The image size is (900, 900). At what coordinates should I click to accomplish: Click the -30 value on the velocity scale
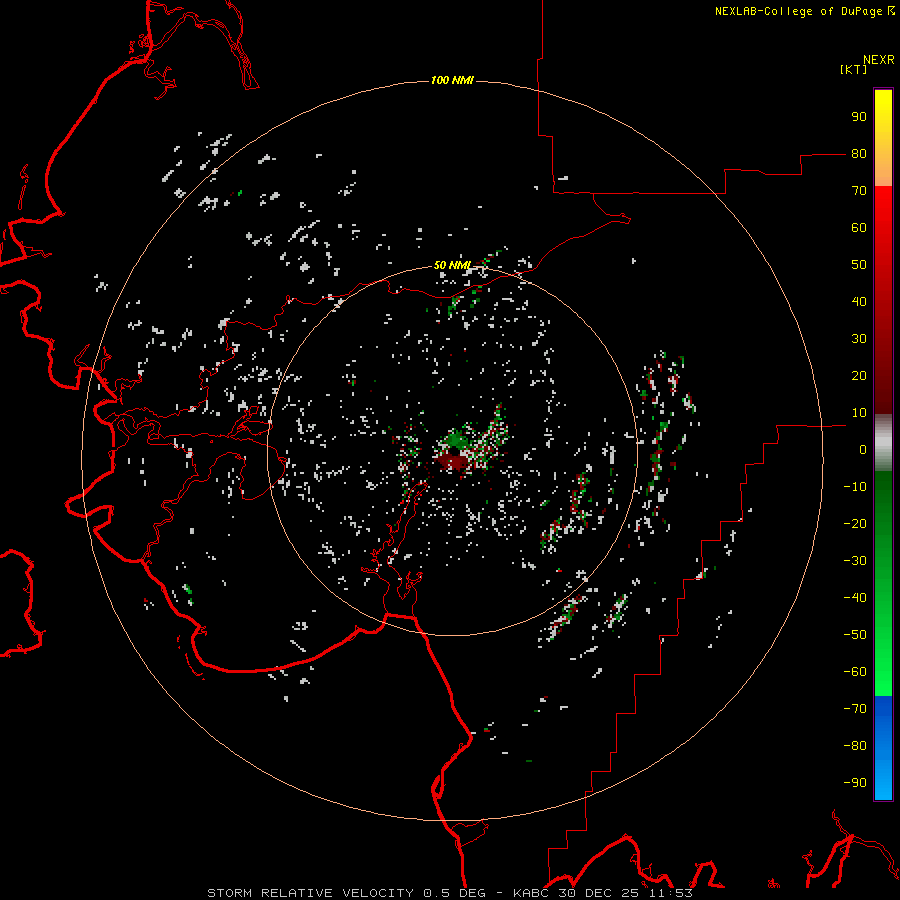[855, 561]
